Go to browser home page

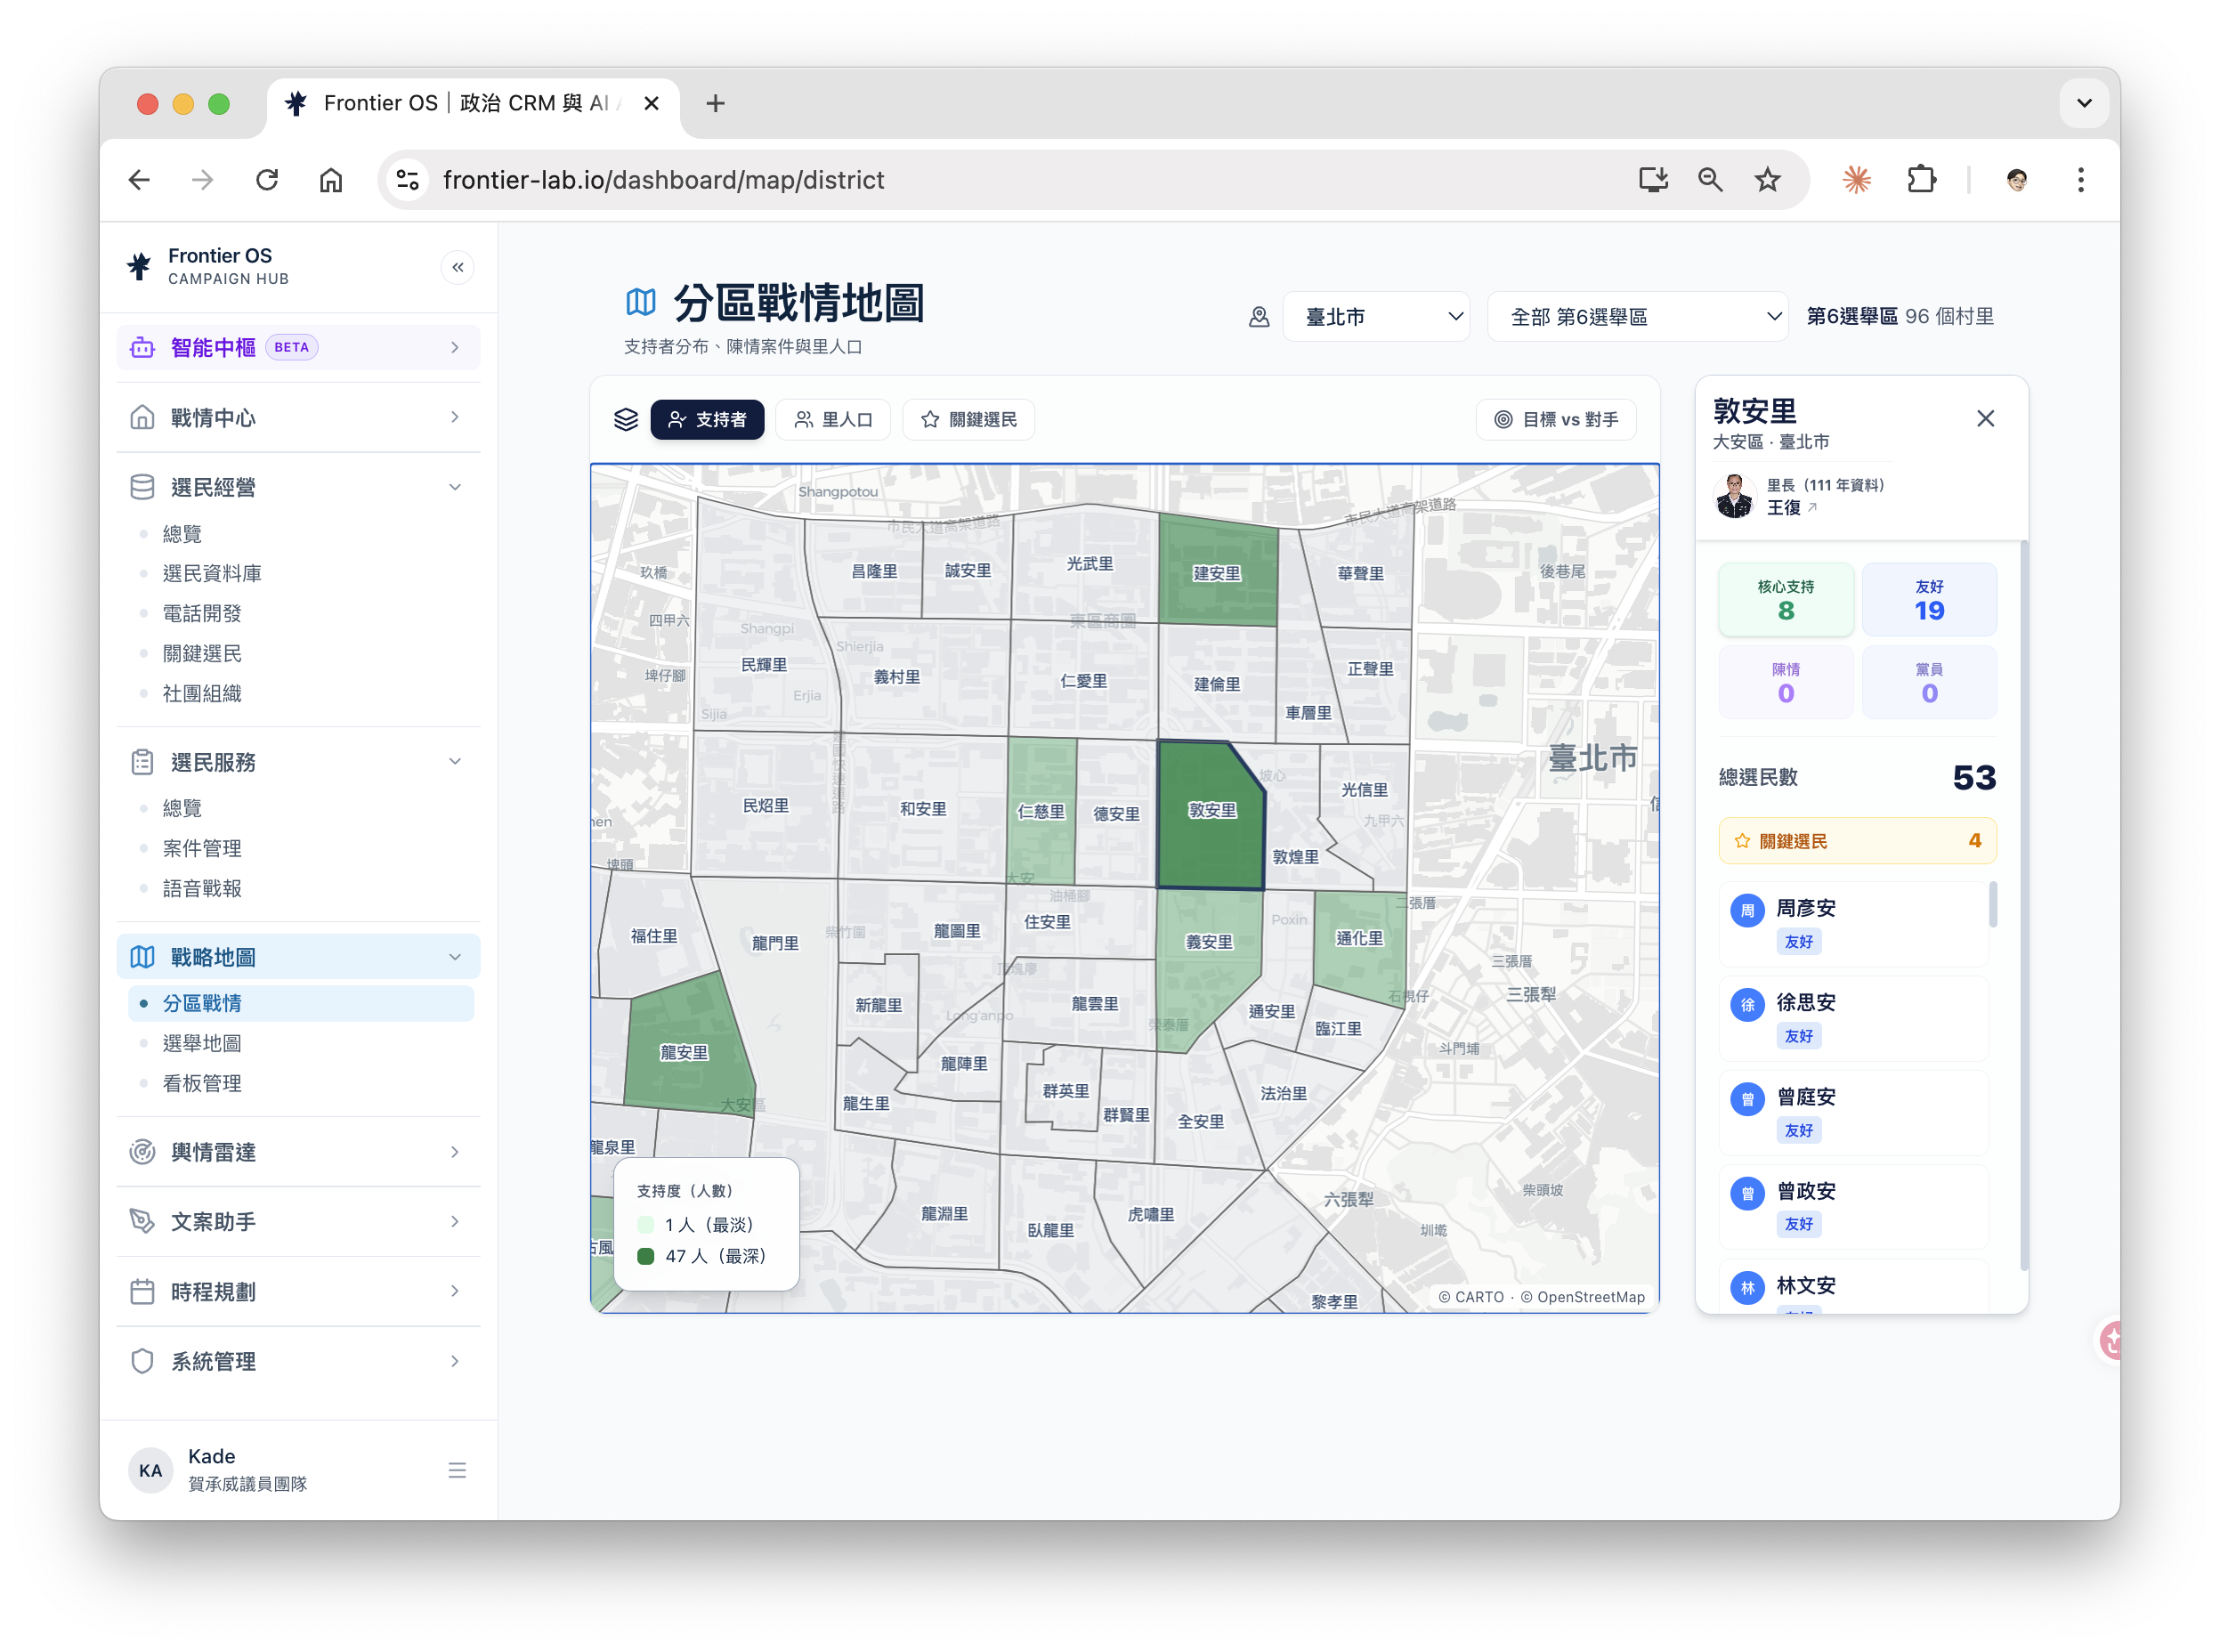[331, 180]
